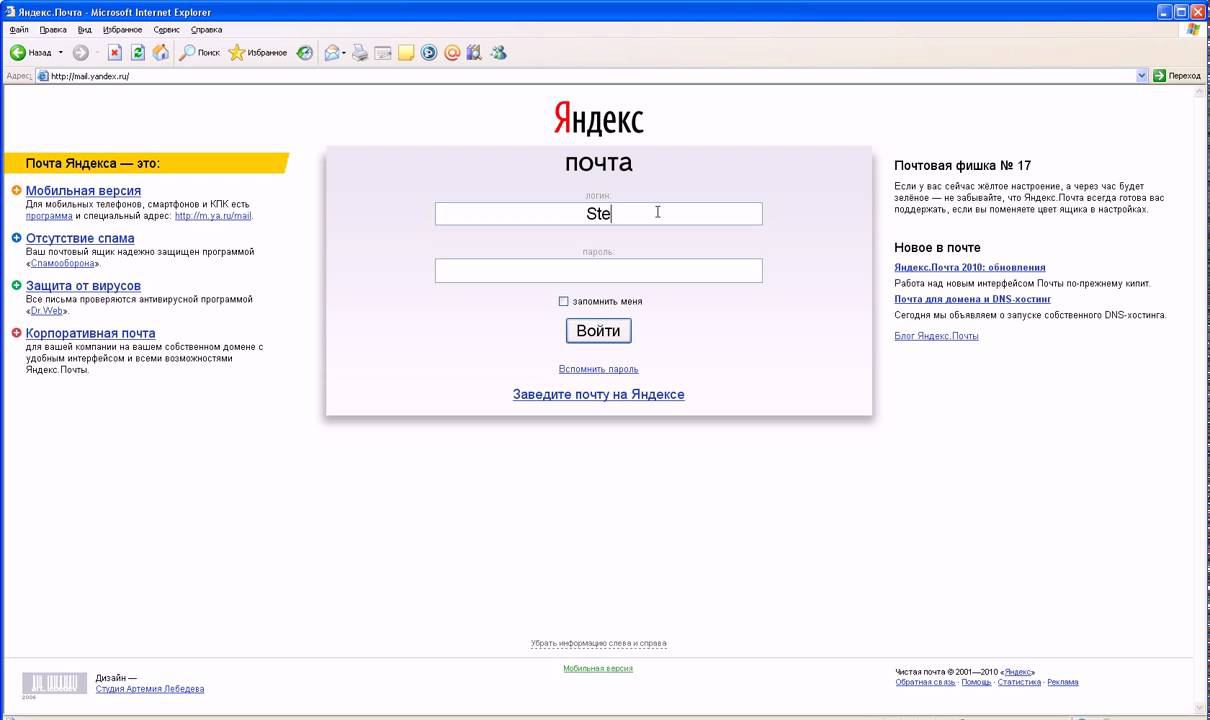Open the Избранное menu in menu bar

[x=123, y=30]
